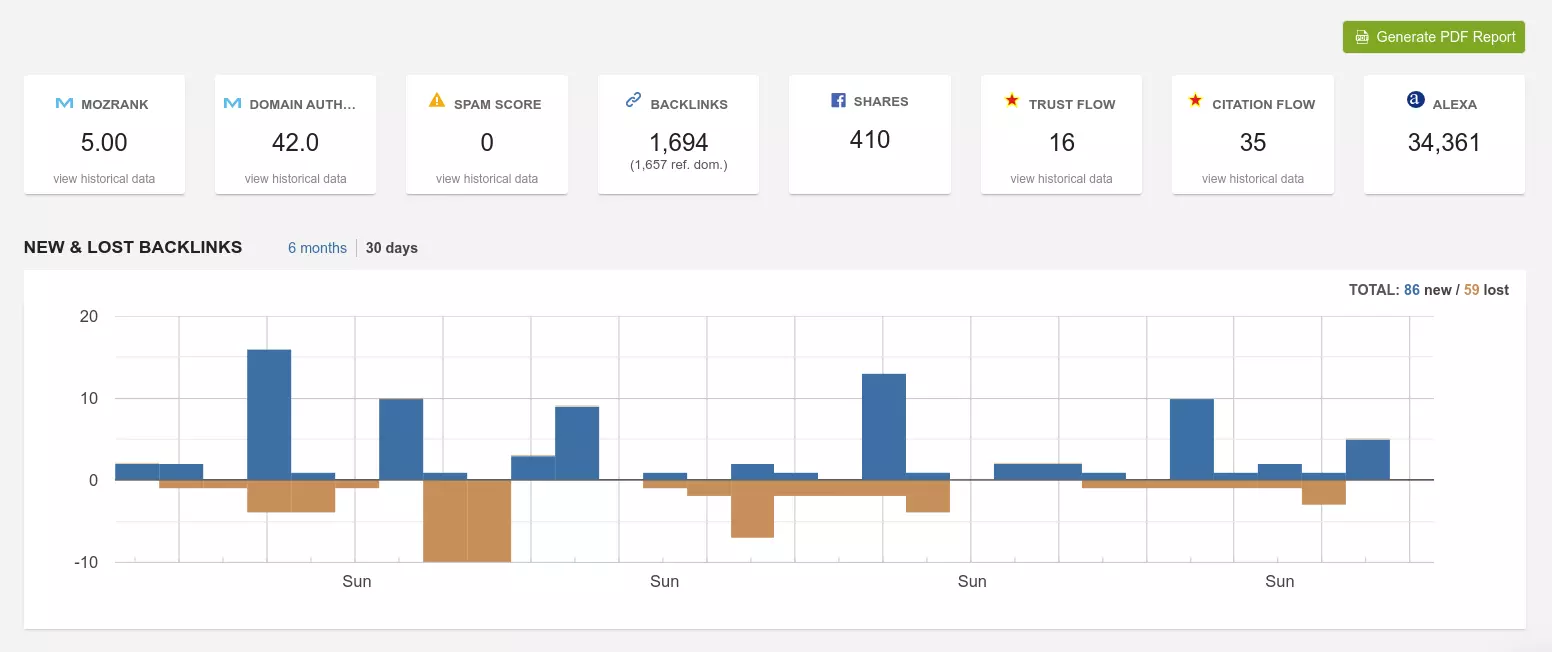The width and height of the screenshot is (1552, 652).
Task: View historical data for MozRank
Action: click(x=104, y=179)
